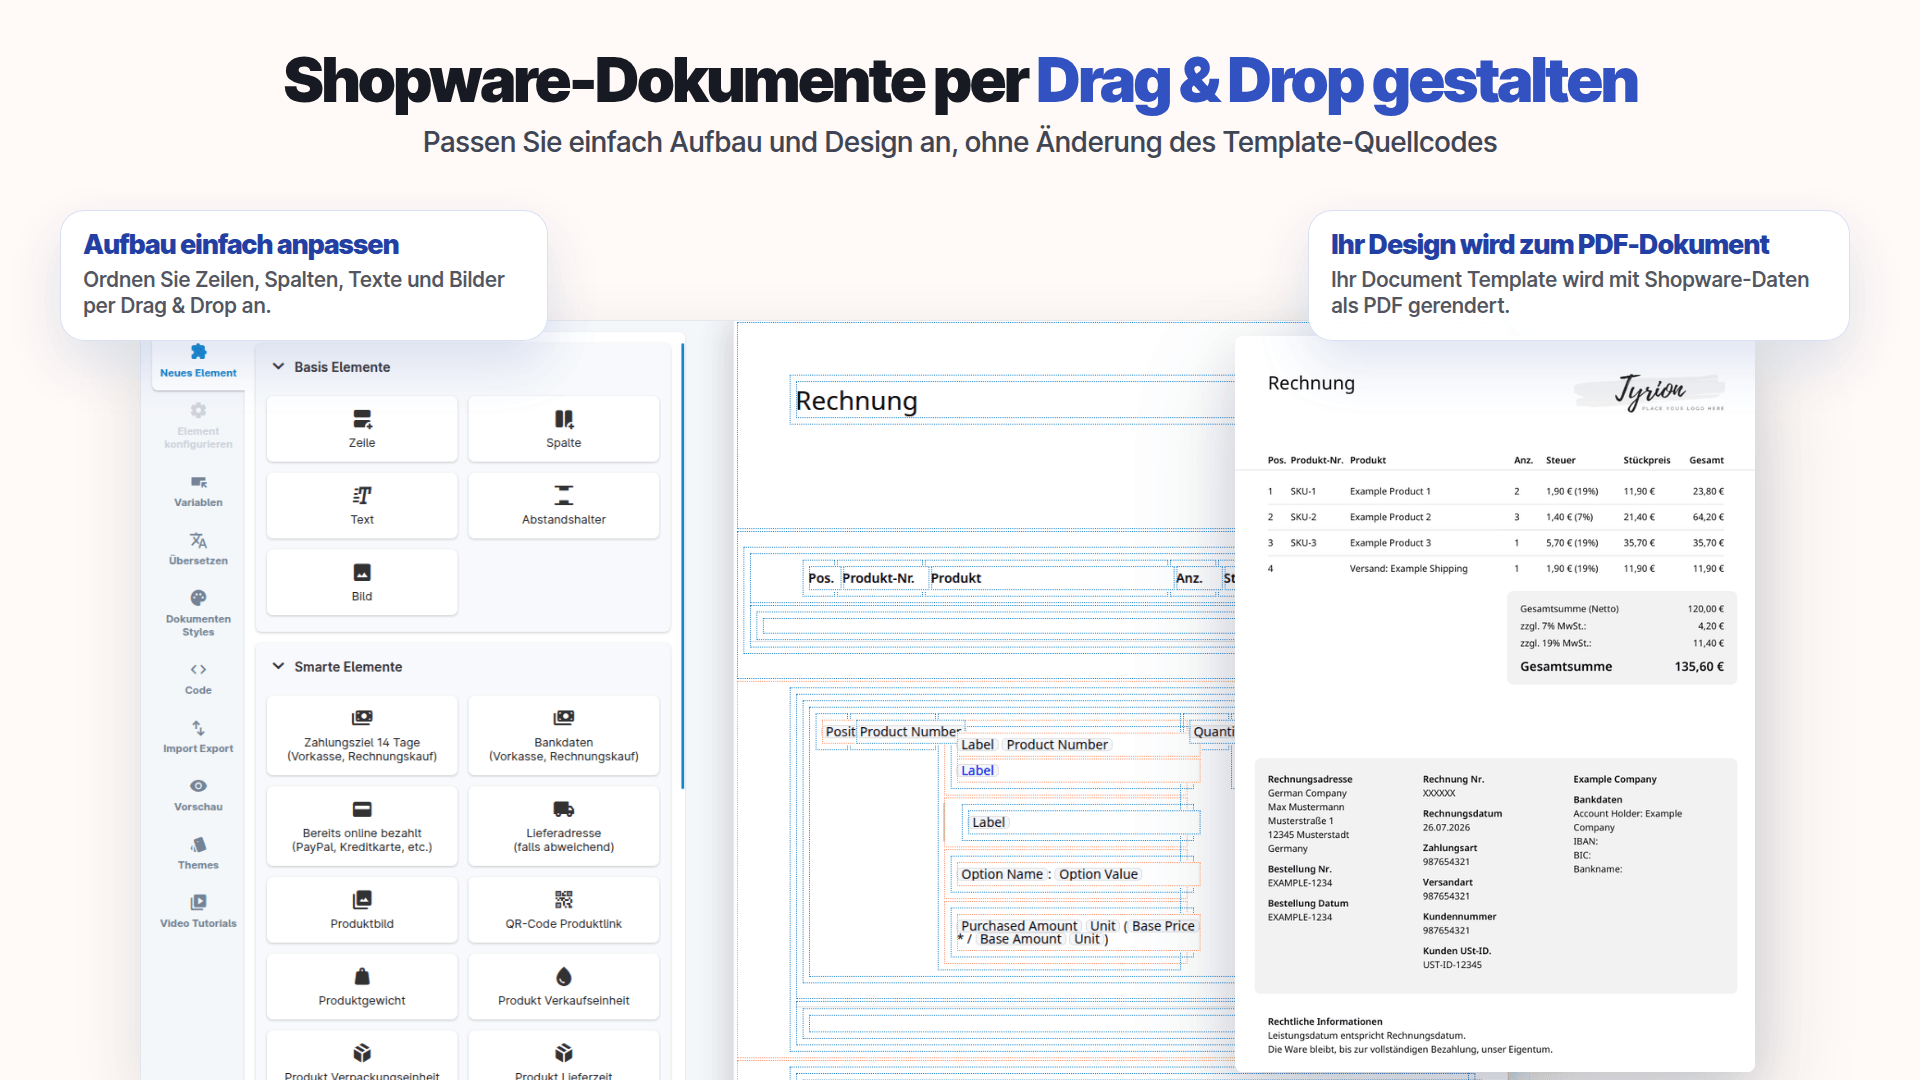1920x1080 pixels.
Task: Open the Code editor section
Action: pos(198,679)
